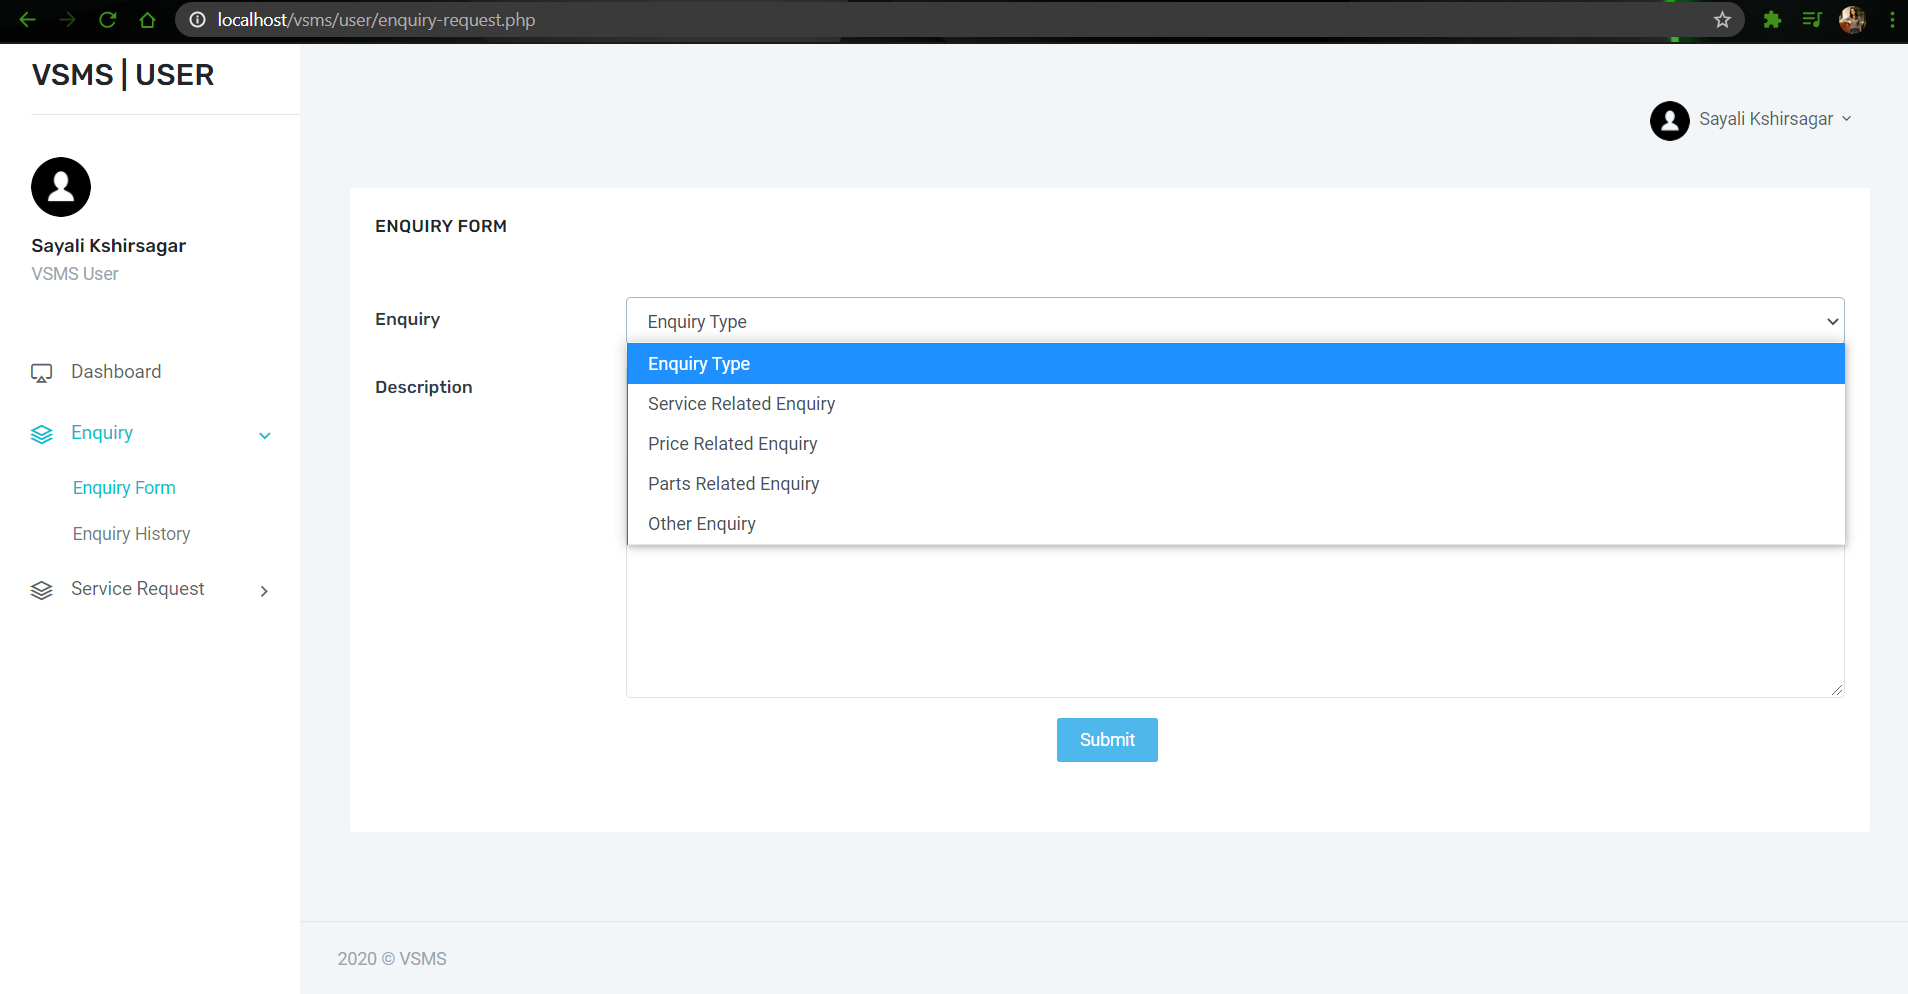Go to the browser home icon
The height and width of the screenshot is (994, 1908).
pos(147,20)
